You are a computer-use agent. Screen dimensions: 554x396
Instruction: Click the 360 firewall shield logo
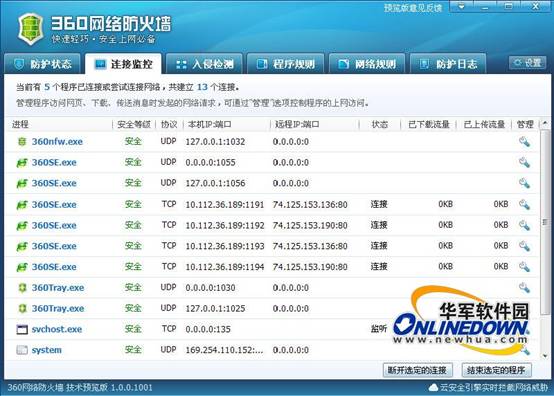click(x=31, y=29)
